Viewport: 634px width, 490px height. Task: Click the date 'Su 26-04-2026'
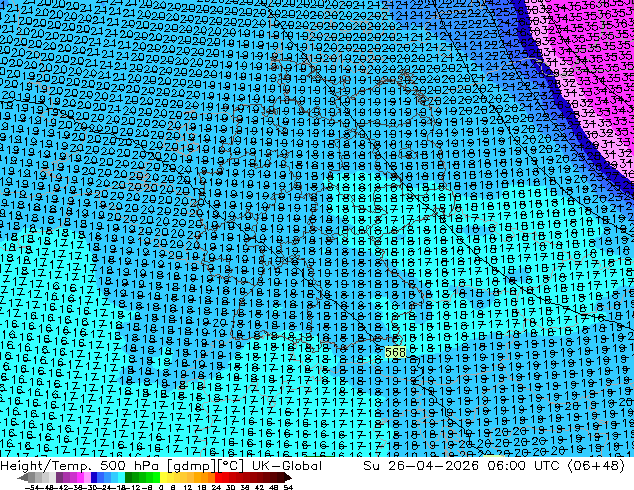[x=423, y=466]
